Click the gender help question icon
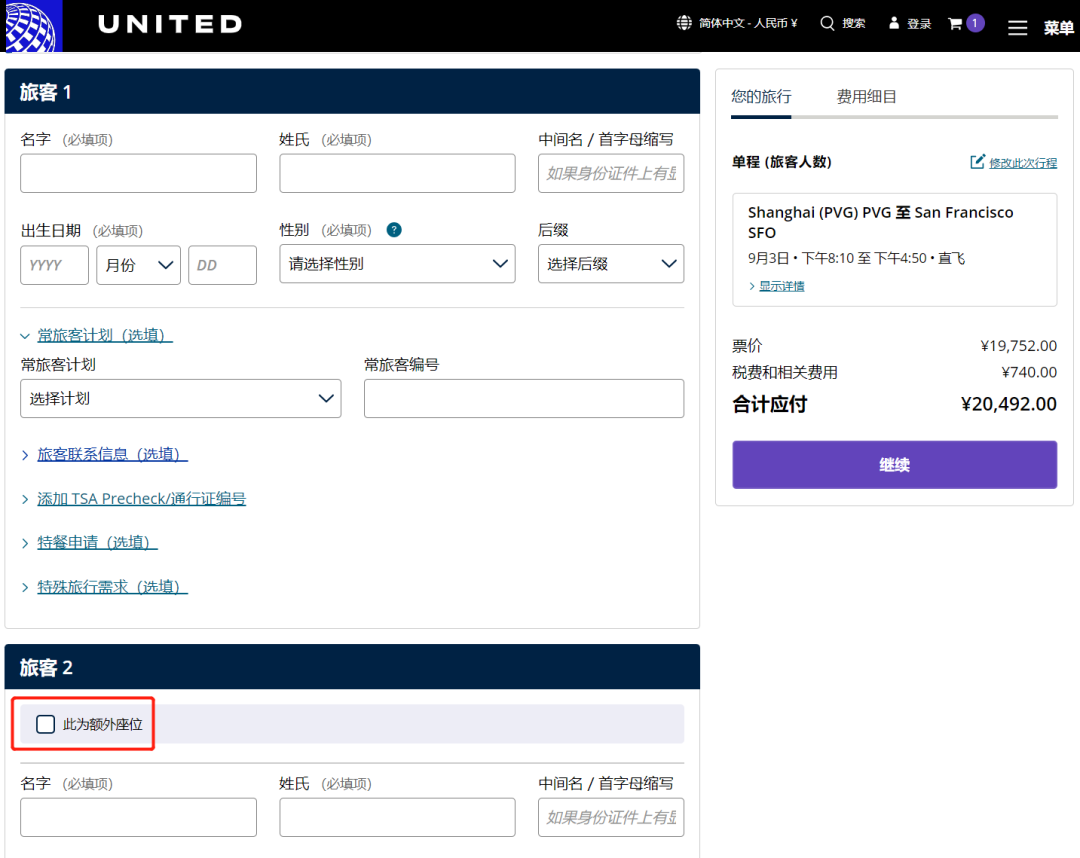The height and width of the screenshot is (858, 1080). tap(394, 230)
